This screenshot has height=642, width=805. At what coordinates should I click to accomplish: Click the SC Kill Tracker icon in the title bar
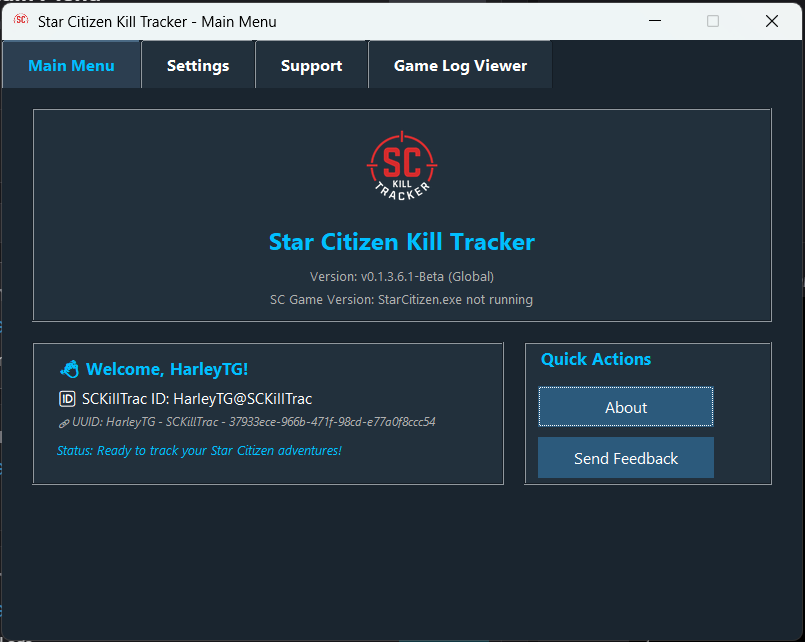(x=20, y=21)
